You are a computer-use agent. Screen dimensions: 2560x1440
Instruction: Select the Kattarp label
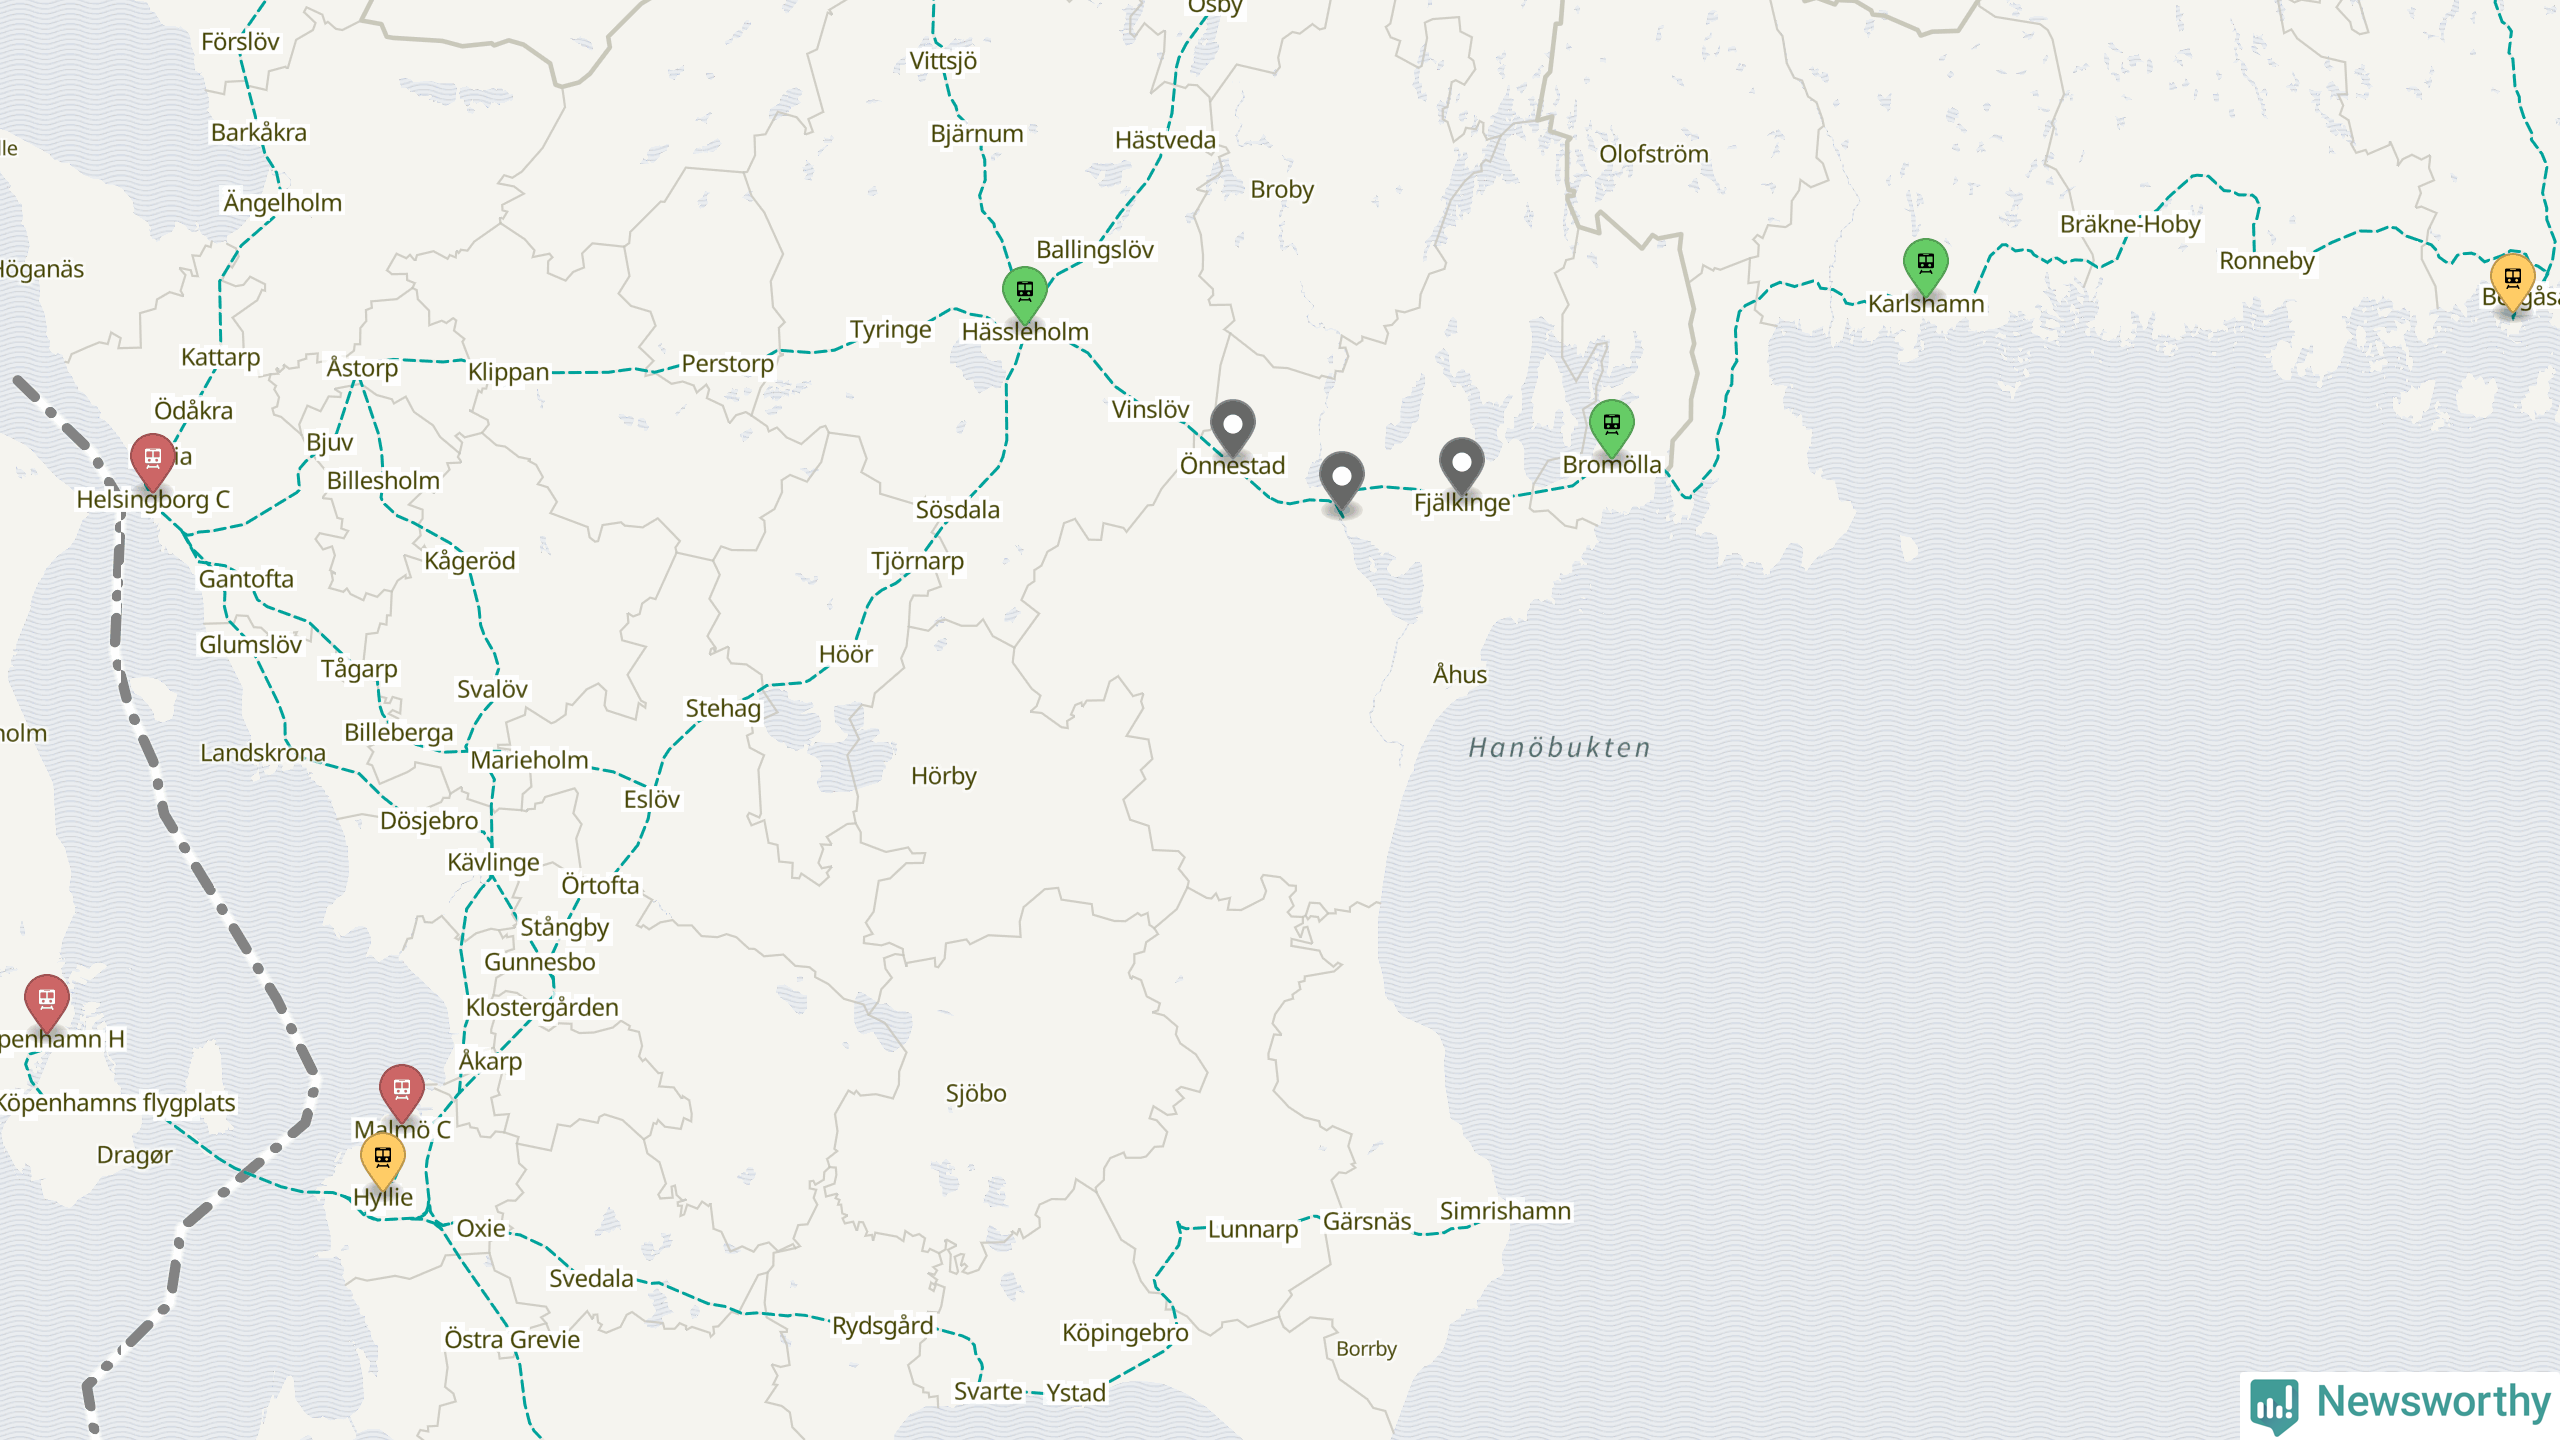tap(221, 358)
